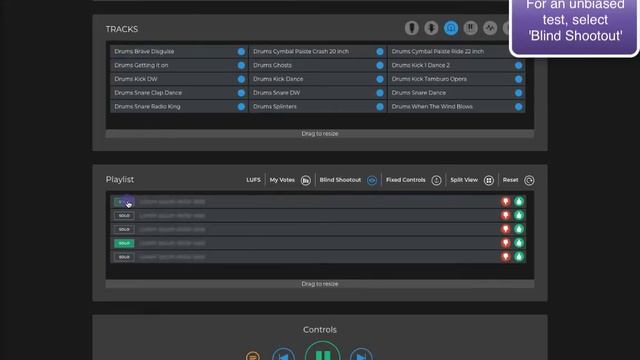Toggle SOLO on the second playlist row
The width and height of the screenshot is (640, 360).
(124, 216)
